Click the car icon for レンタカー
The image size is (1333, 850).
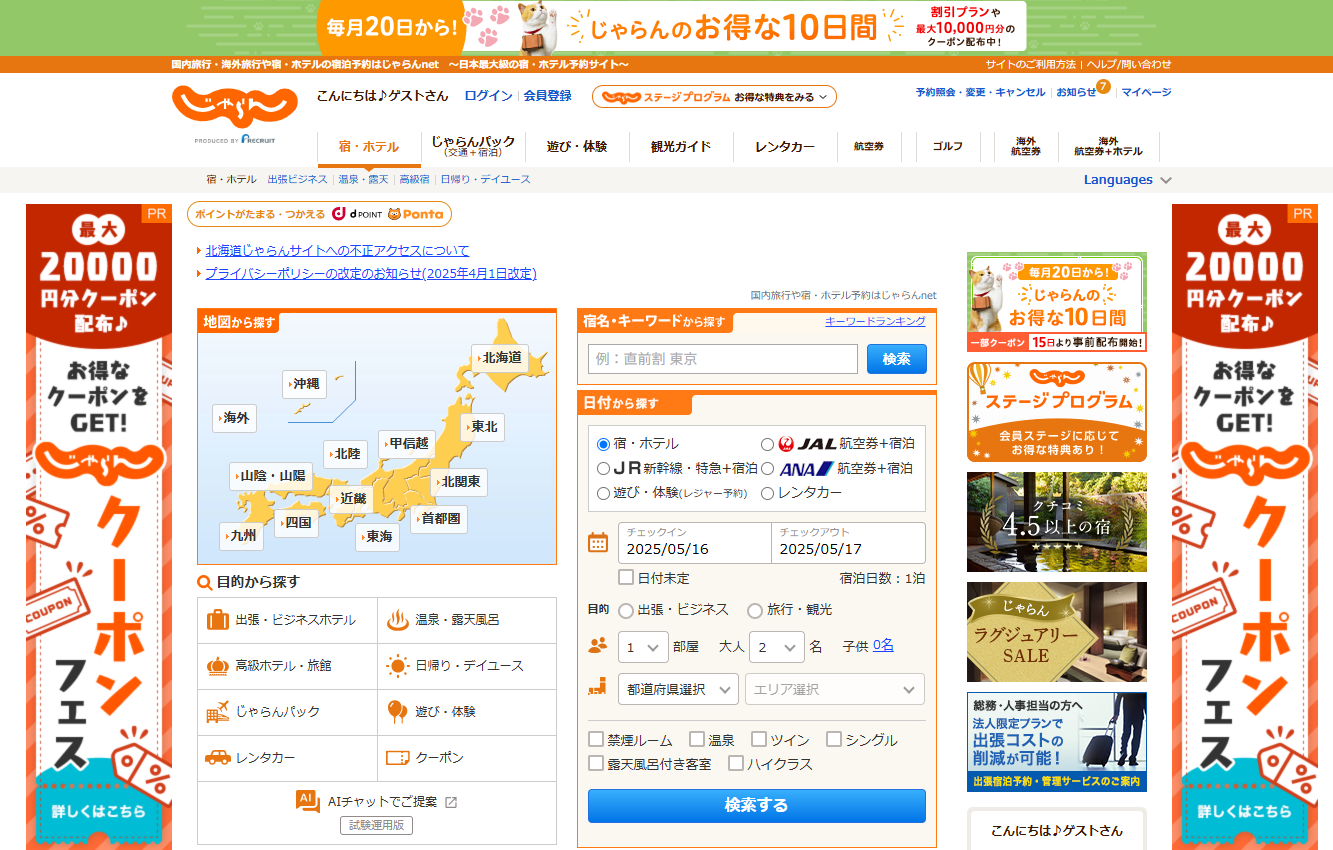pyautogui.click(x=217, y=758)
